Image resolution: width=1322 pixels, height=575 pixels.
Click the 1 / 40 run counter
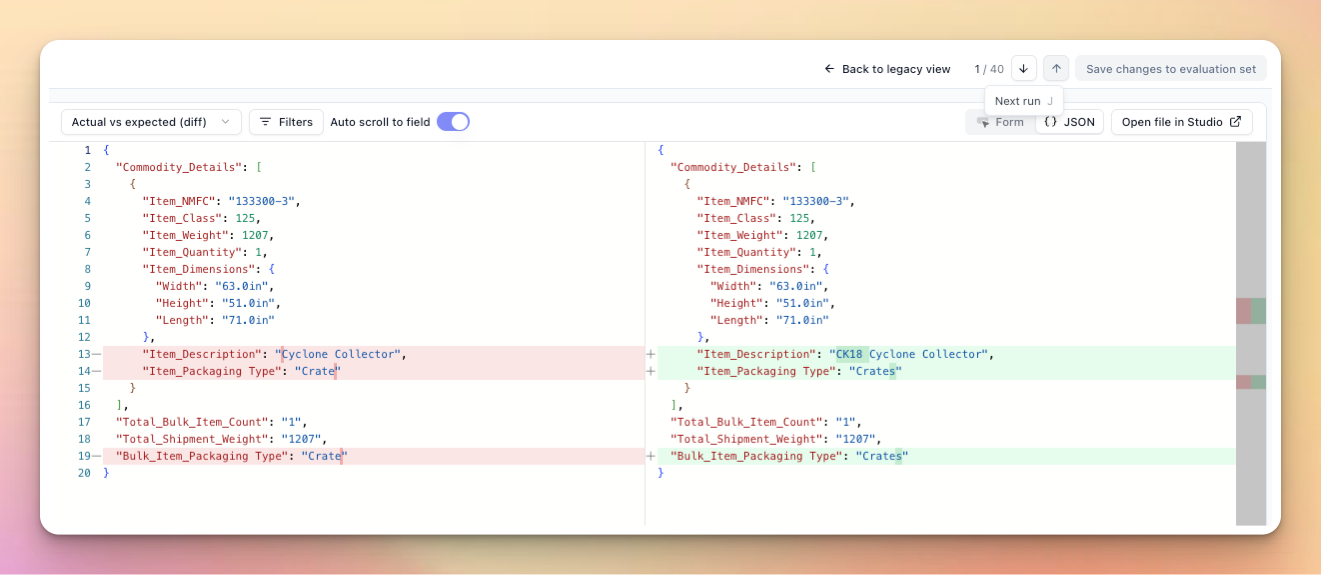pyautogui.click(x=989, y=69)
